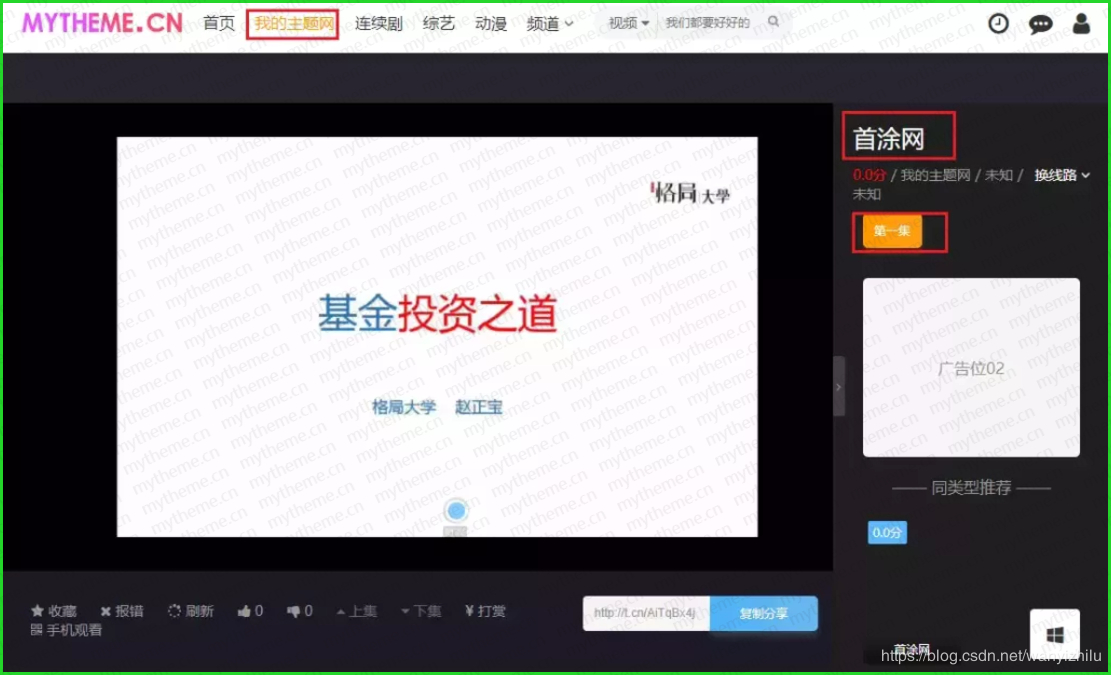The width and height of the screenshot is (1111, 675).
Task: Click the search box text field
Action: [712, 23]
